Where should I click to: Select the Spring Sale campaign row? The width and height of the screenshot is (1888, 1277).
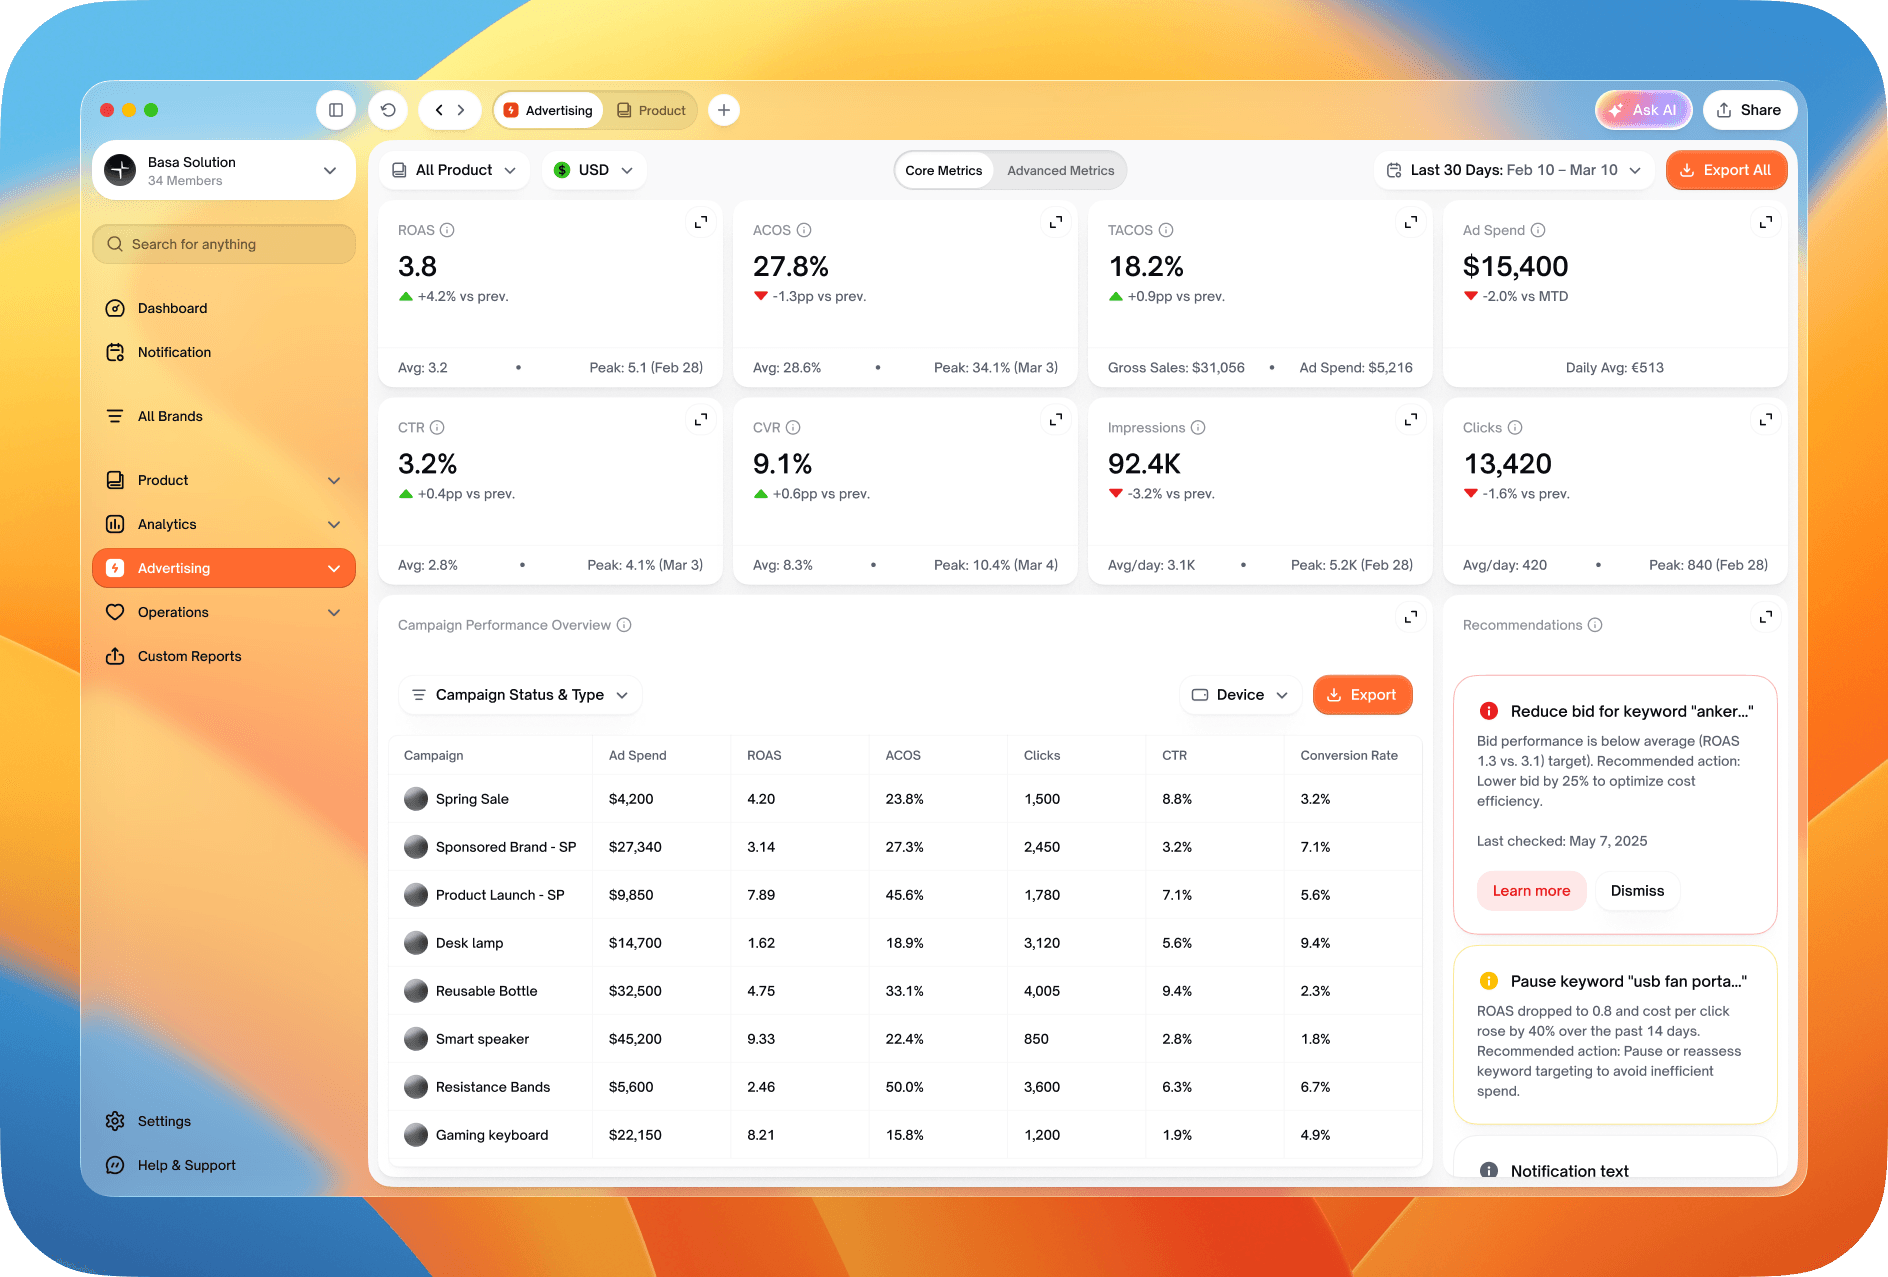905,799
